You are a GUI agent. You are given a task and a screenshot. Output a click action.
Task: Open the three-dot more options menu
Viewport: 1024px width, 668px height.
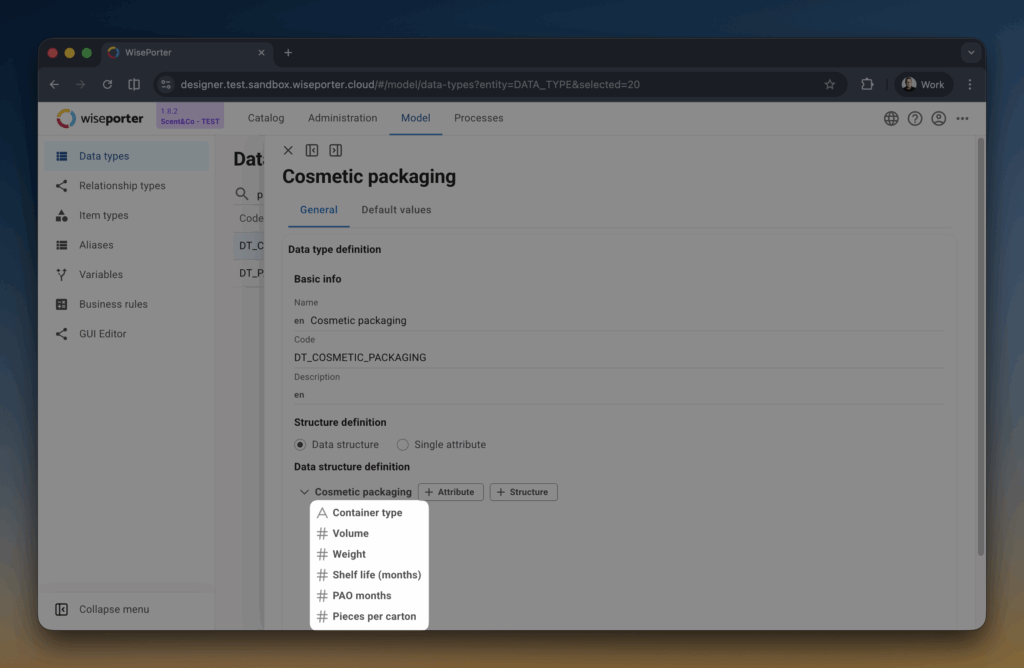pyautogui.click(x=962, y=118)
